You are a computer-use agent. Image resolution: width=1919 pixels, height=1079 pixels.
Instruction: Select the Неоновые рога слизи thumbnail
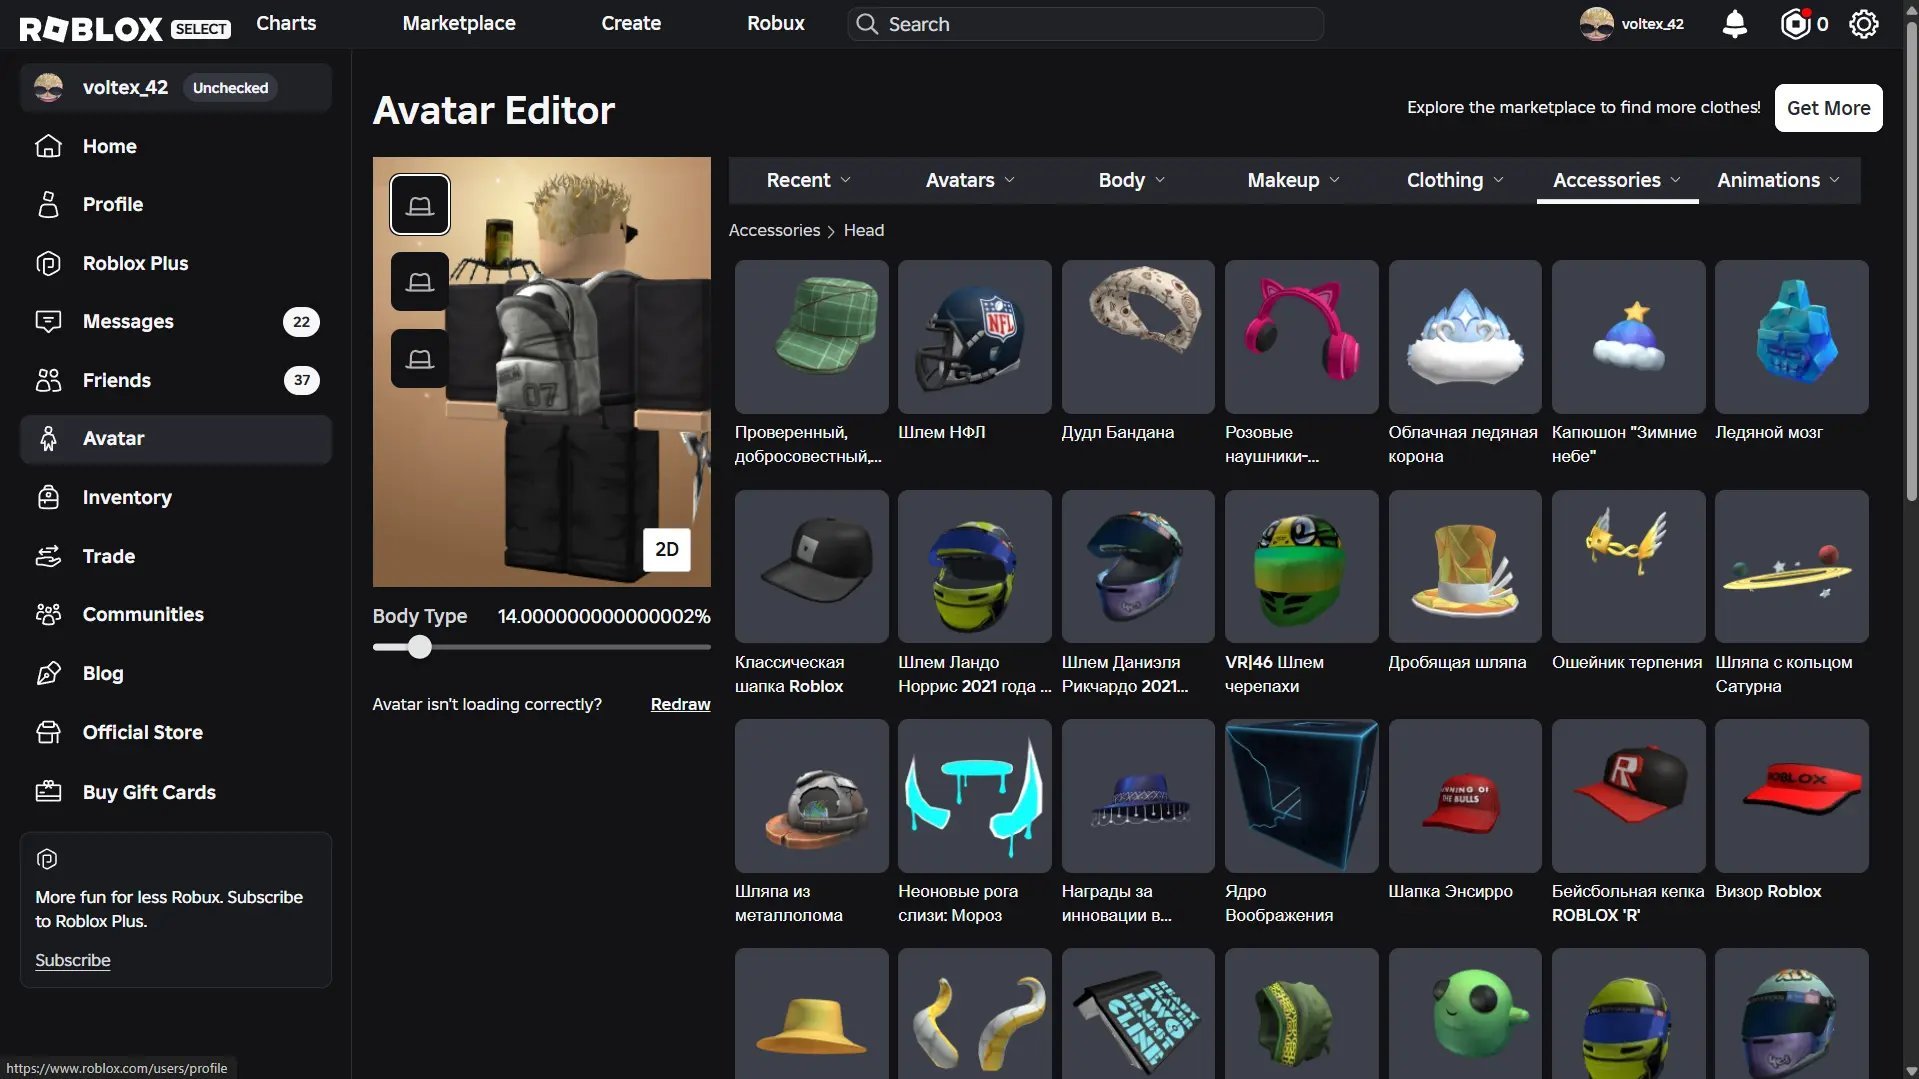point(974,795)
